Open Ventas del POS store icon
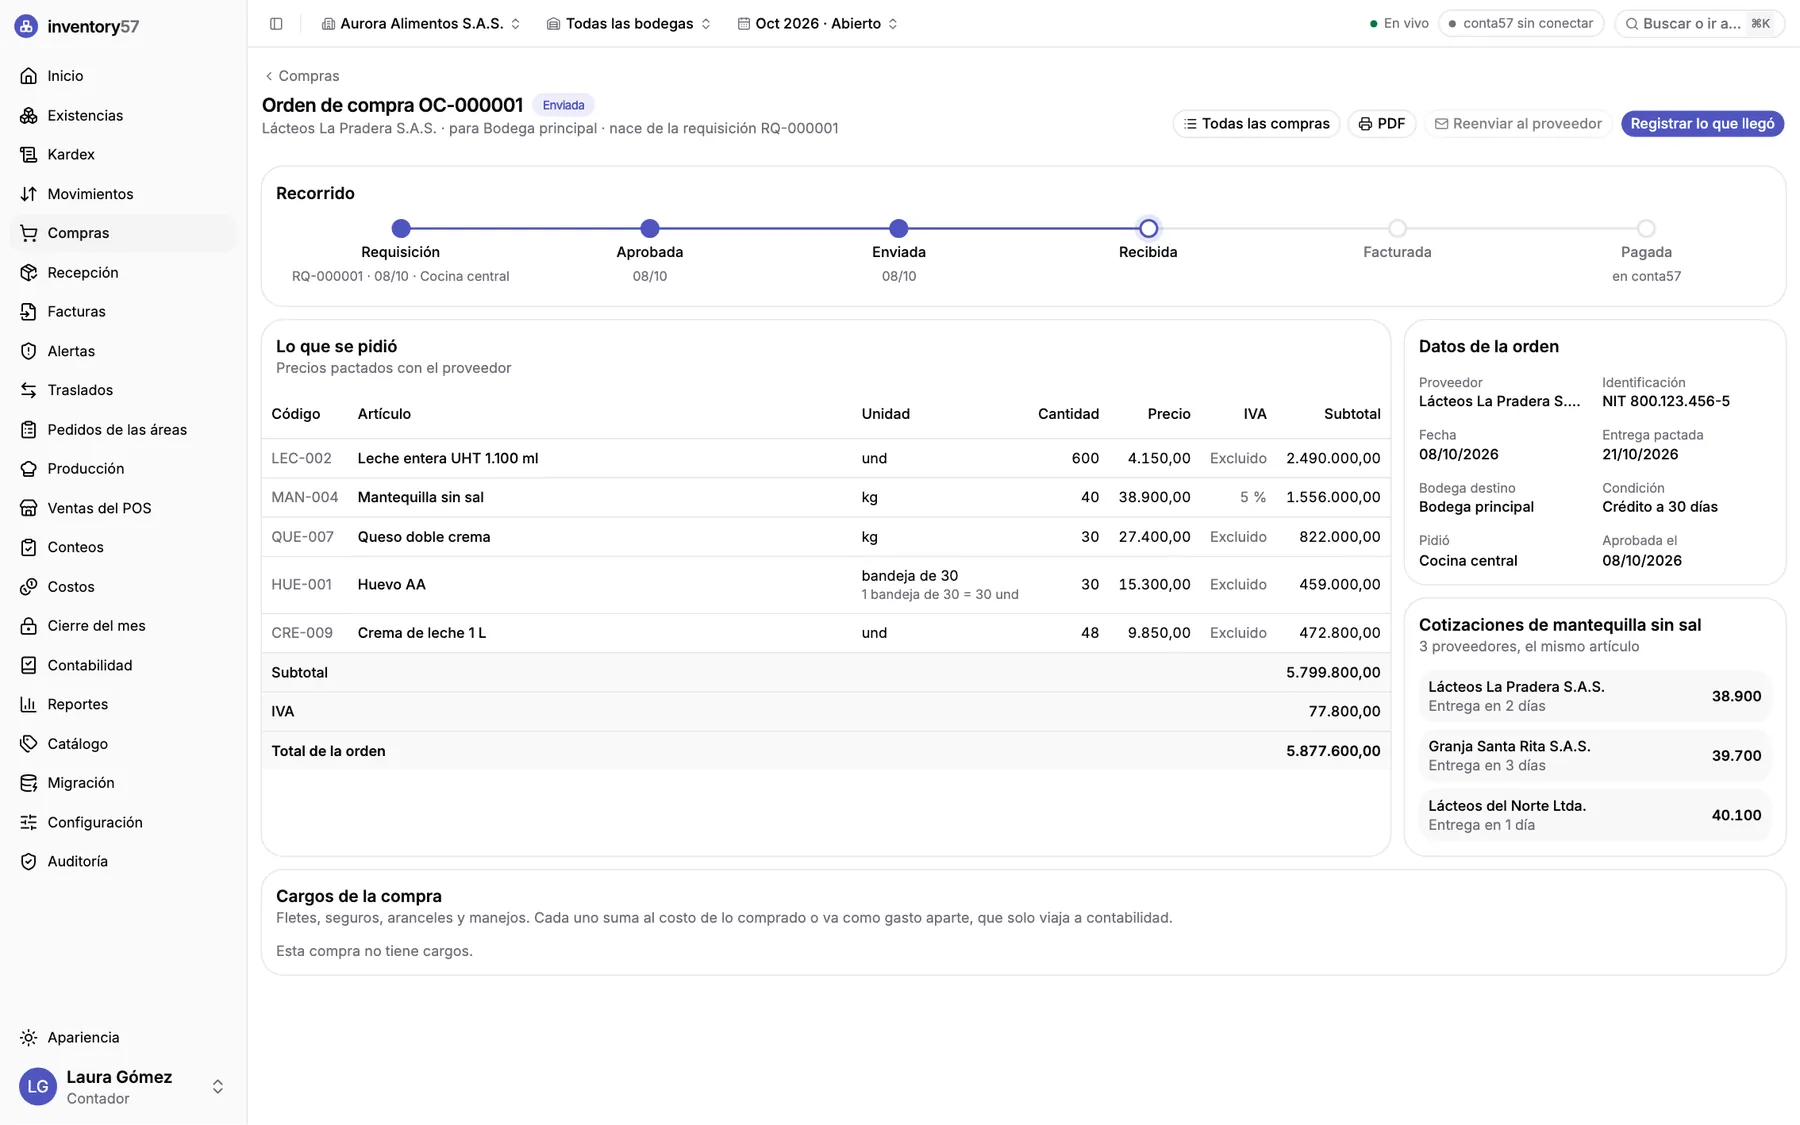This screenshot has width=1800, height=1125. pyautogui.click(x=28, y=508)
